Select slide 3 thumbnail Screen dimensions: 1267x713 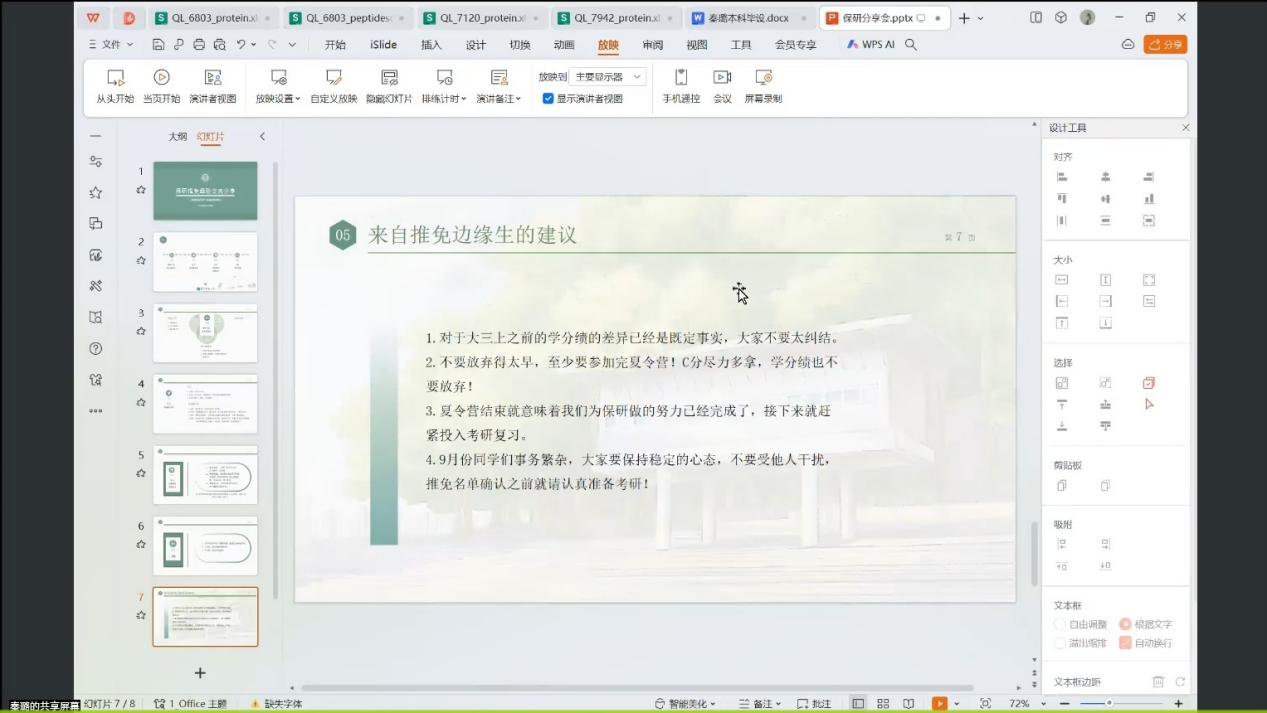coord(205,333)
